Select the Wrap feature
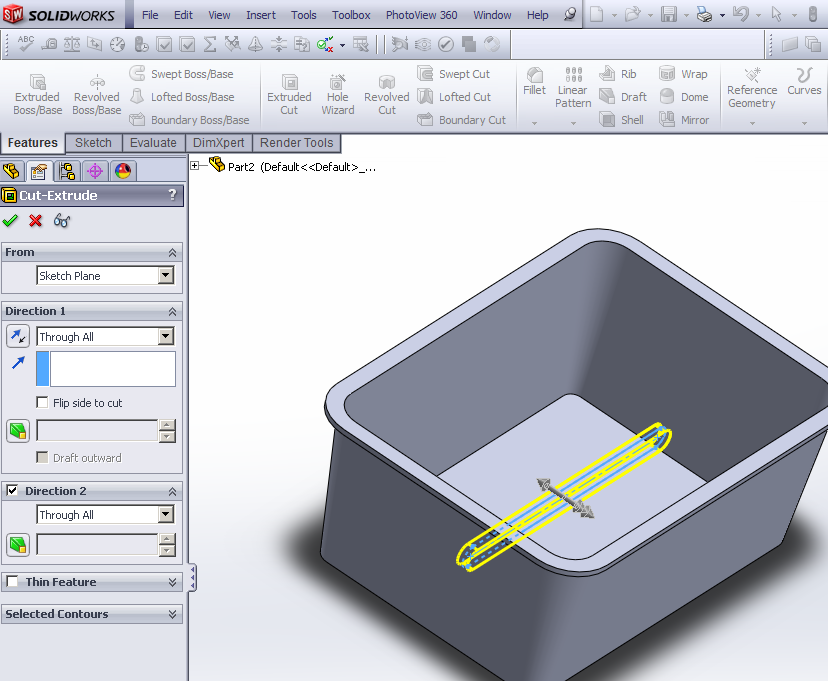 pyautogui.click(x=684, y=74)
